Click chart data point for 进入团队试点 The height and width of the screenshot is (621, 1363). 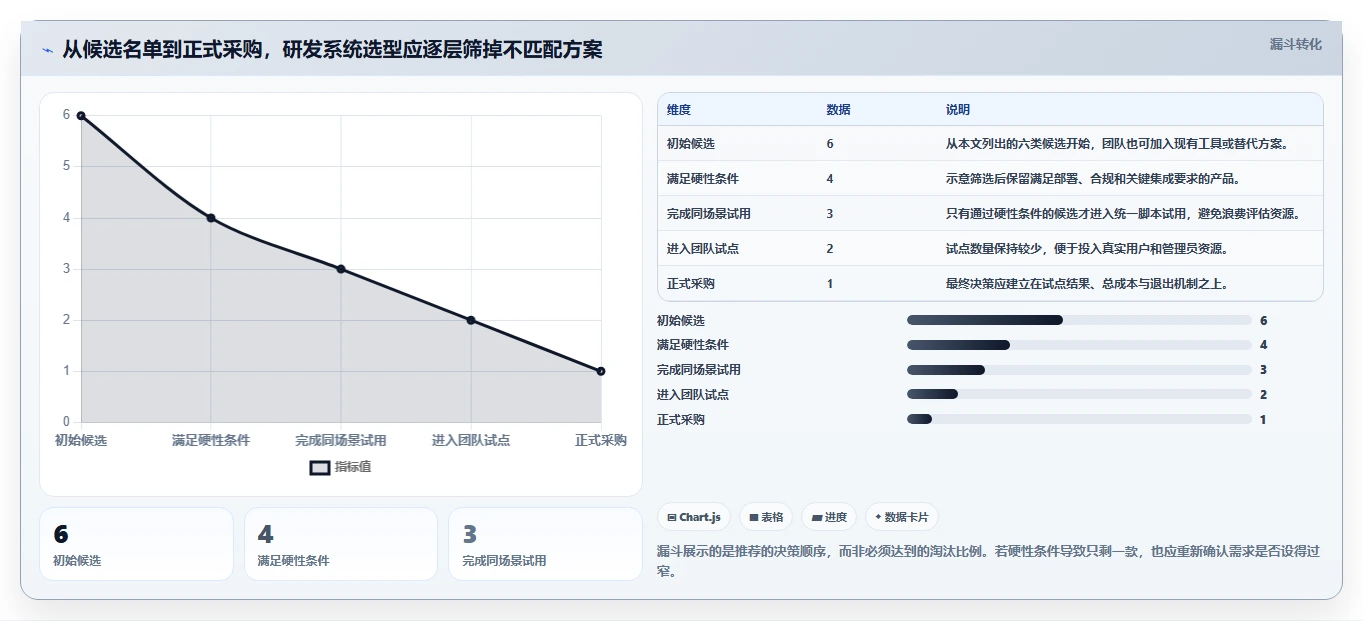tap(471, 320)
